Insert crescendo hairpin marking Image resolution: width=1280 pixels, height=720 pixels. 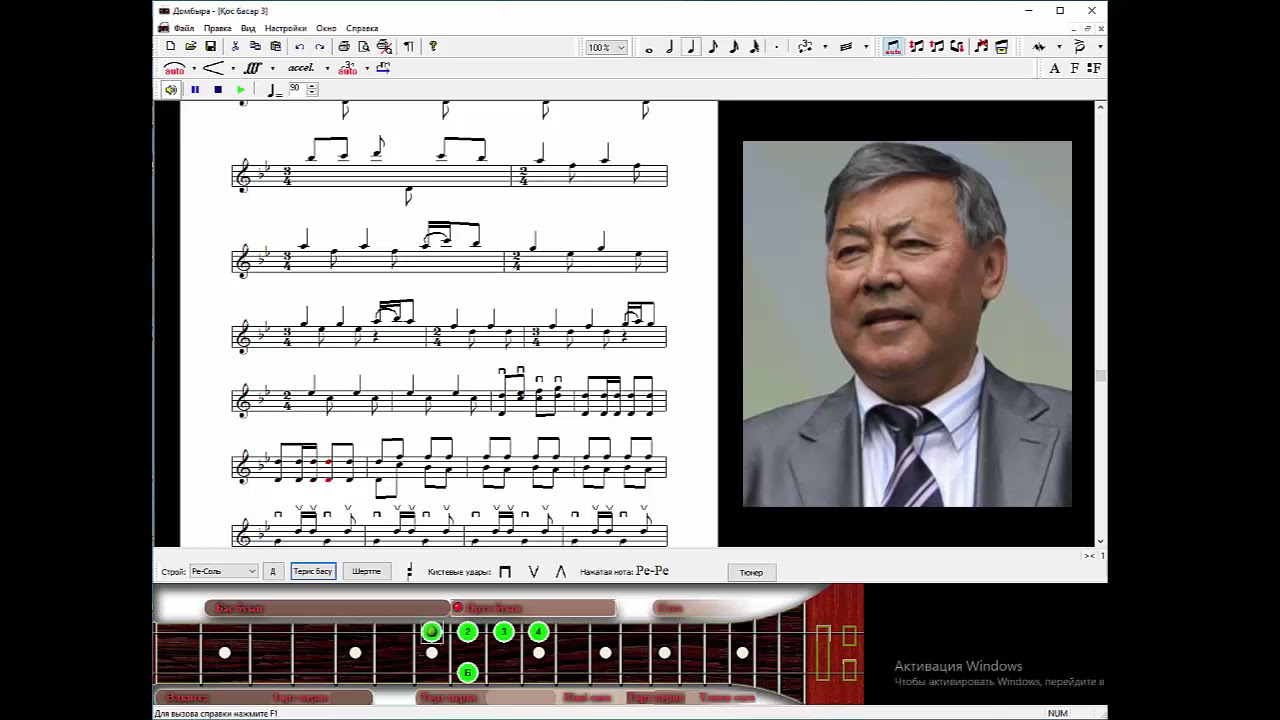[x=213, y=68]
